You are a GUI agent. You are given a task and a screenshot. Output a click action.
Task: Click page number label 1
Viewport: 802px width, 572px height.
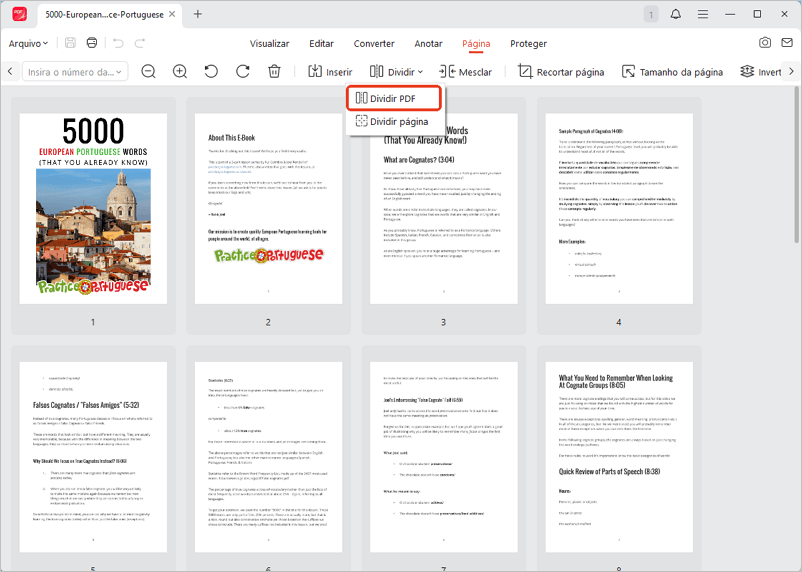click(x=93, y=322)
